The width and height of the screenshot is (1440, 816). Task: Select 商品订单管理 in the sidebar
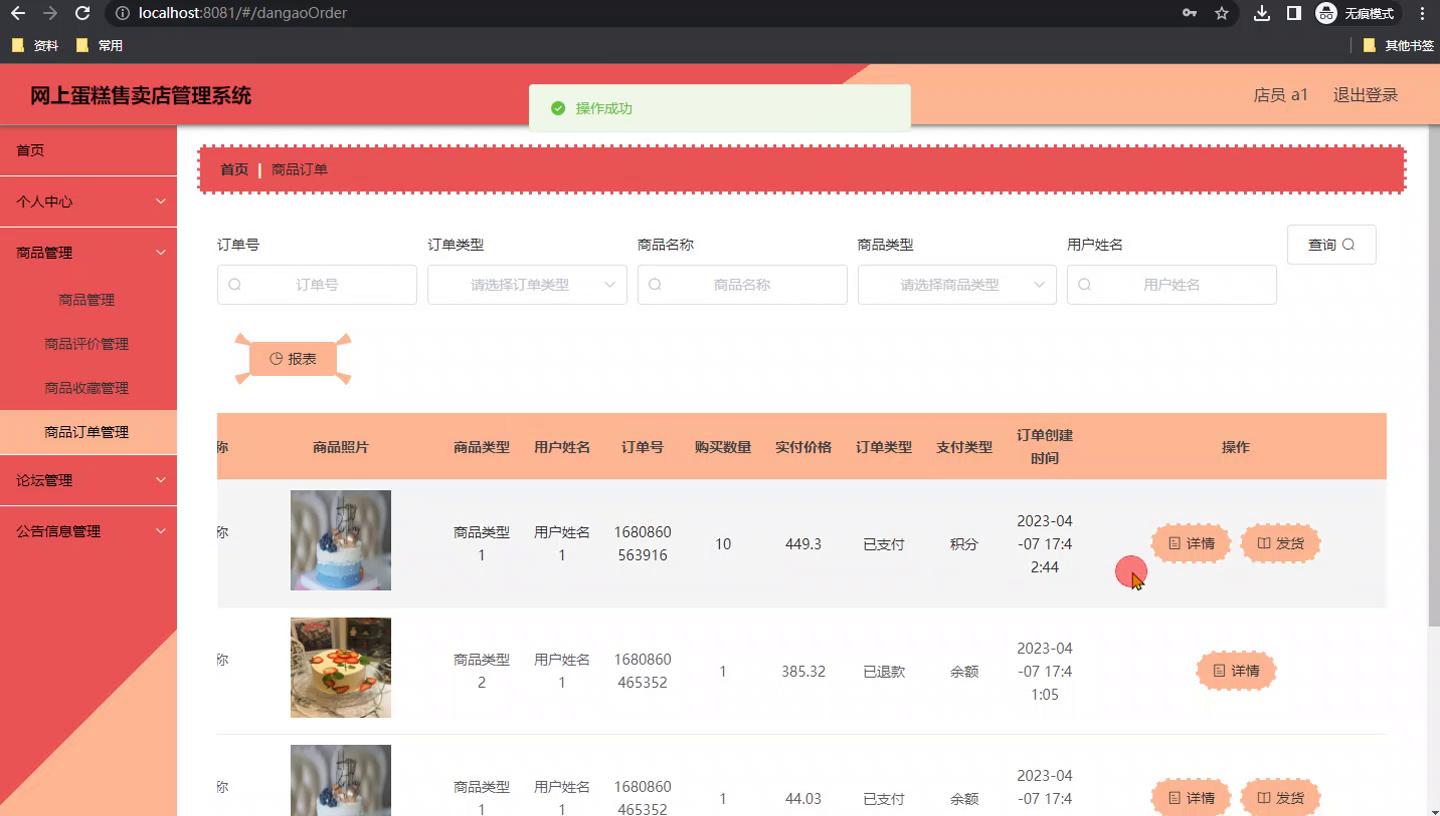pyautogui.click(x=88, y=432)
